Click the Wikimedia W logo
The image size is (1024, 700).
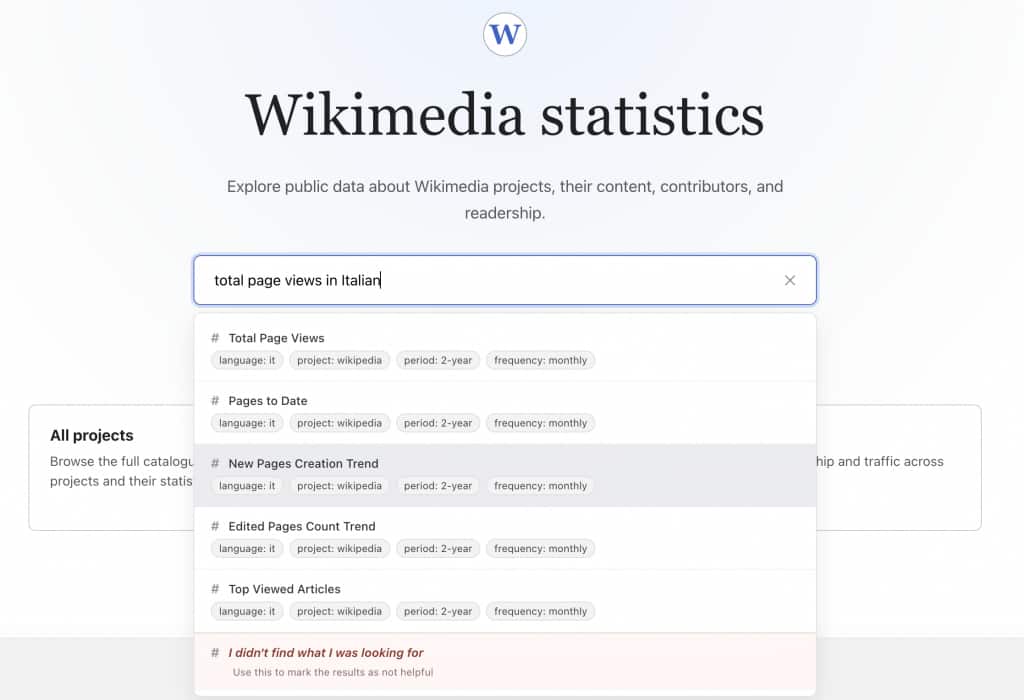pyautogui.click(x=505, y=34)
